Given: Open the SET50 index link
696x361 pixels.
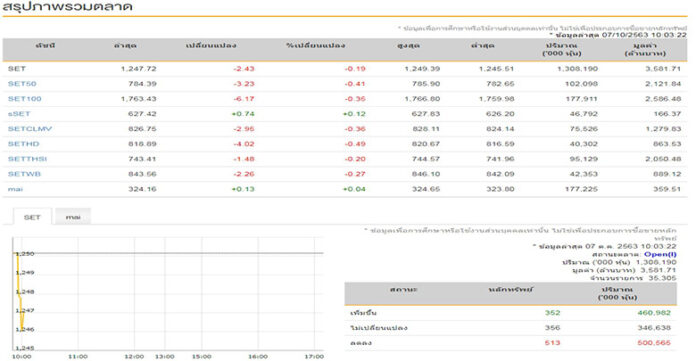Looking at the screenshot, I should point(22,83).
